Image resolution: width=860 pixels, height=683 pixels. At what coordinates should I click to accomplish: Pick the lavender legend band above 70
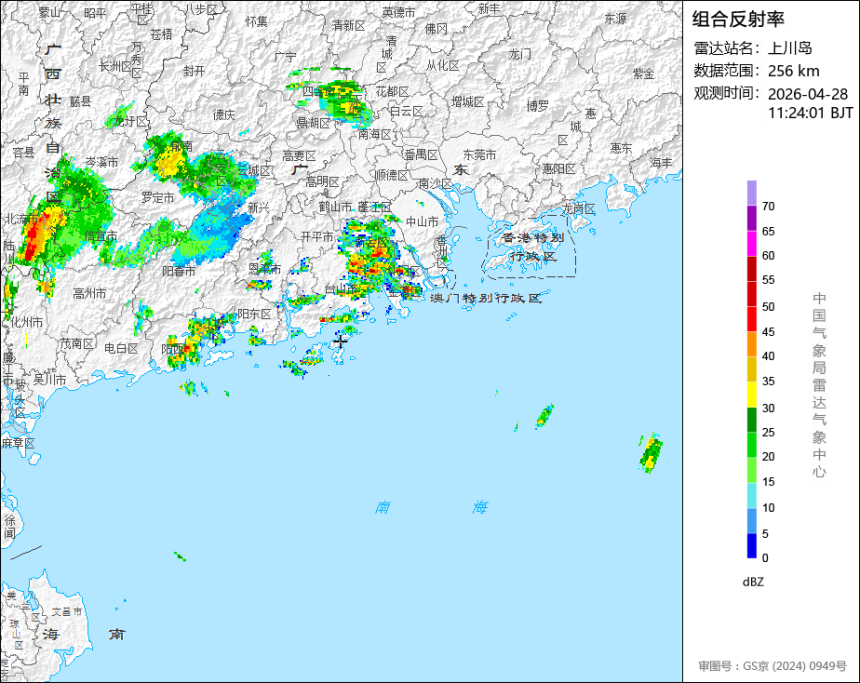[752, 193]
